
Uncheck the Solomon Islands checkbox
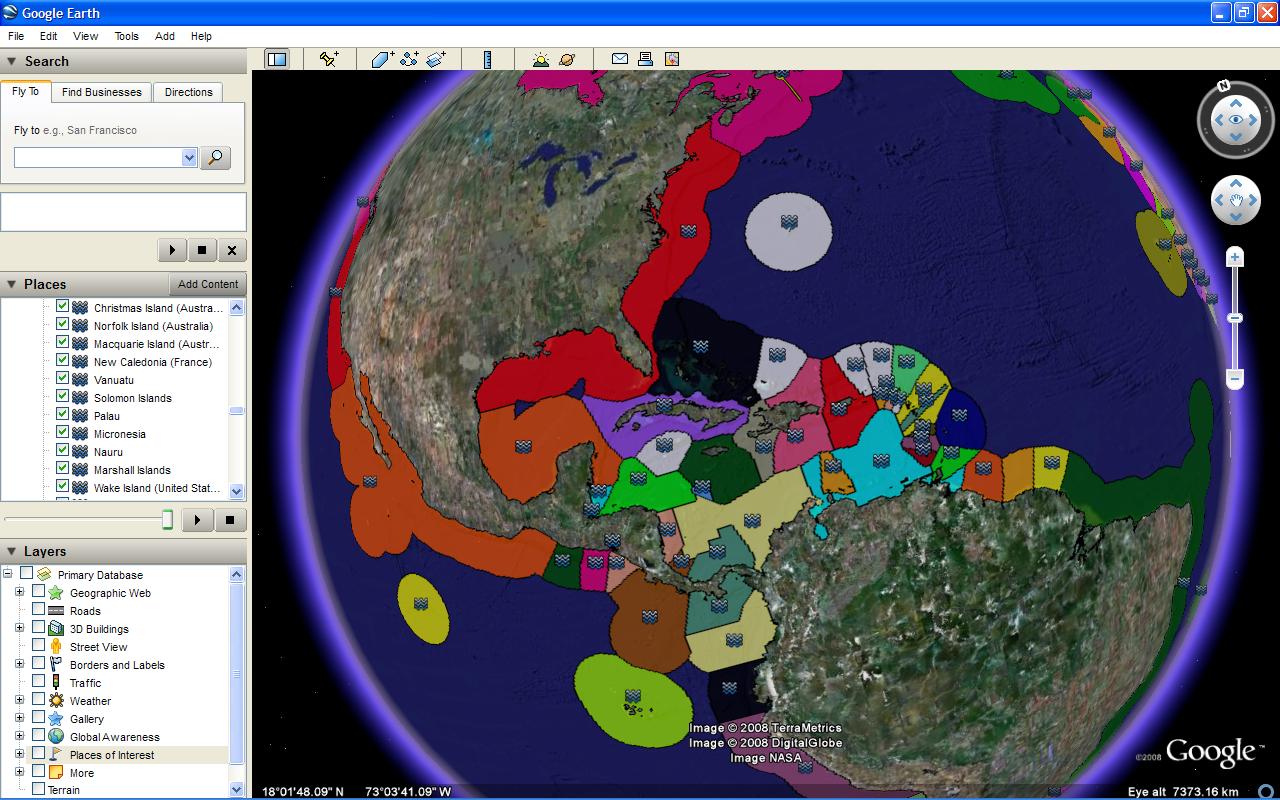tap(62, 398)
